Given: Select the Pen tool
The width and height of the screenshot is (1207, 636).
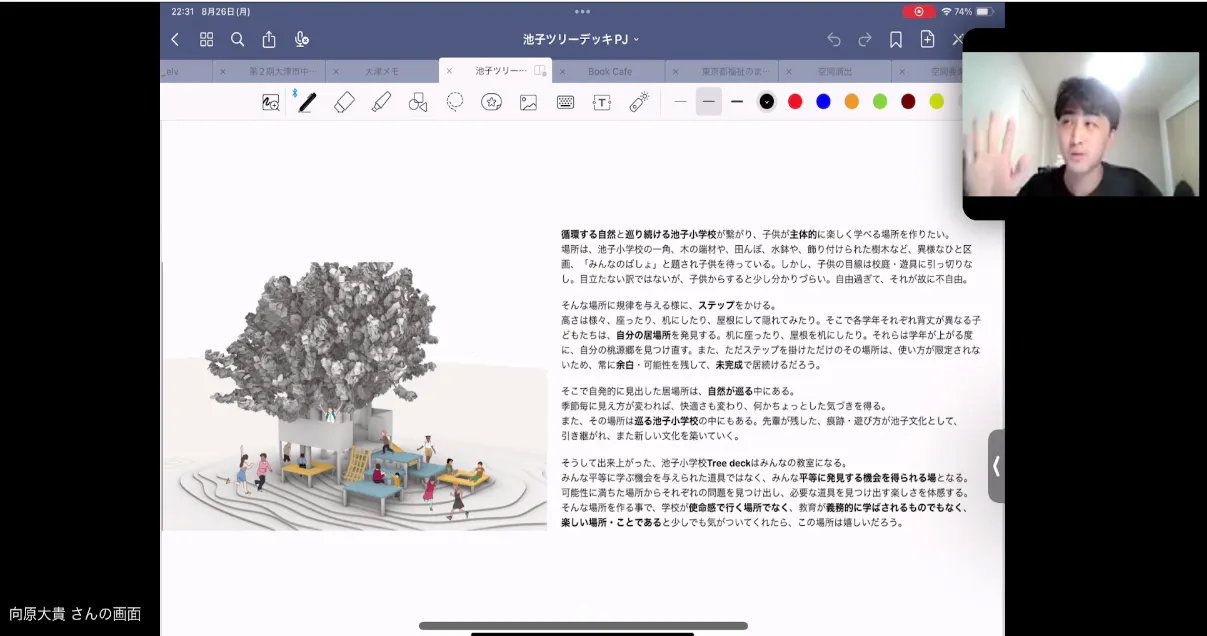Looking at the screenshot, I should tap(307, 102).
